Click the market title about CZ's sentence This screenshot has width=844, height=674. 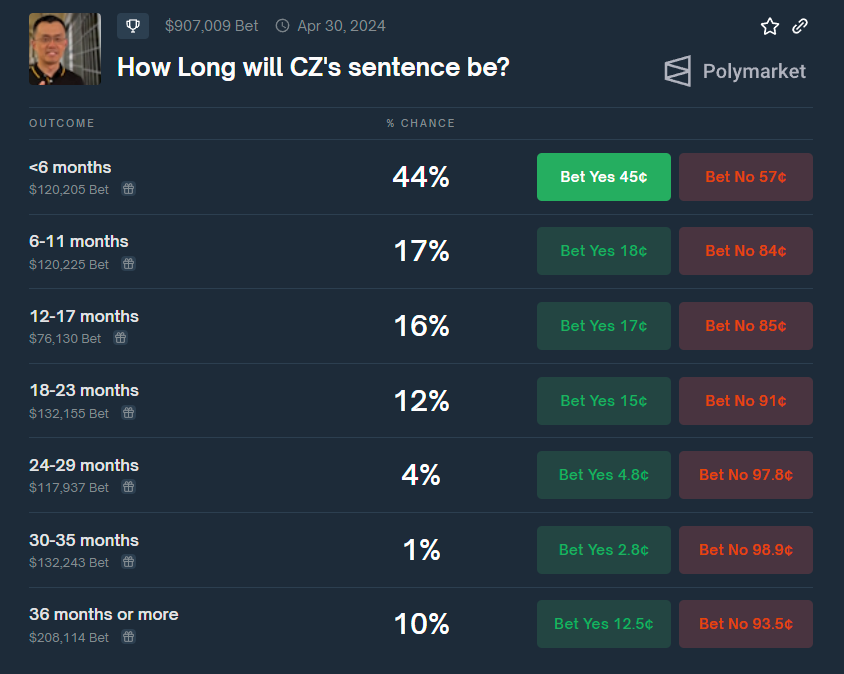[313, 67]
